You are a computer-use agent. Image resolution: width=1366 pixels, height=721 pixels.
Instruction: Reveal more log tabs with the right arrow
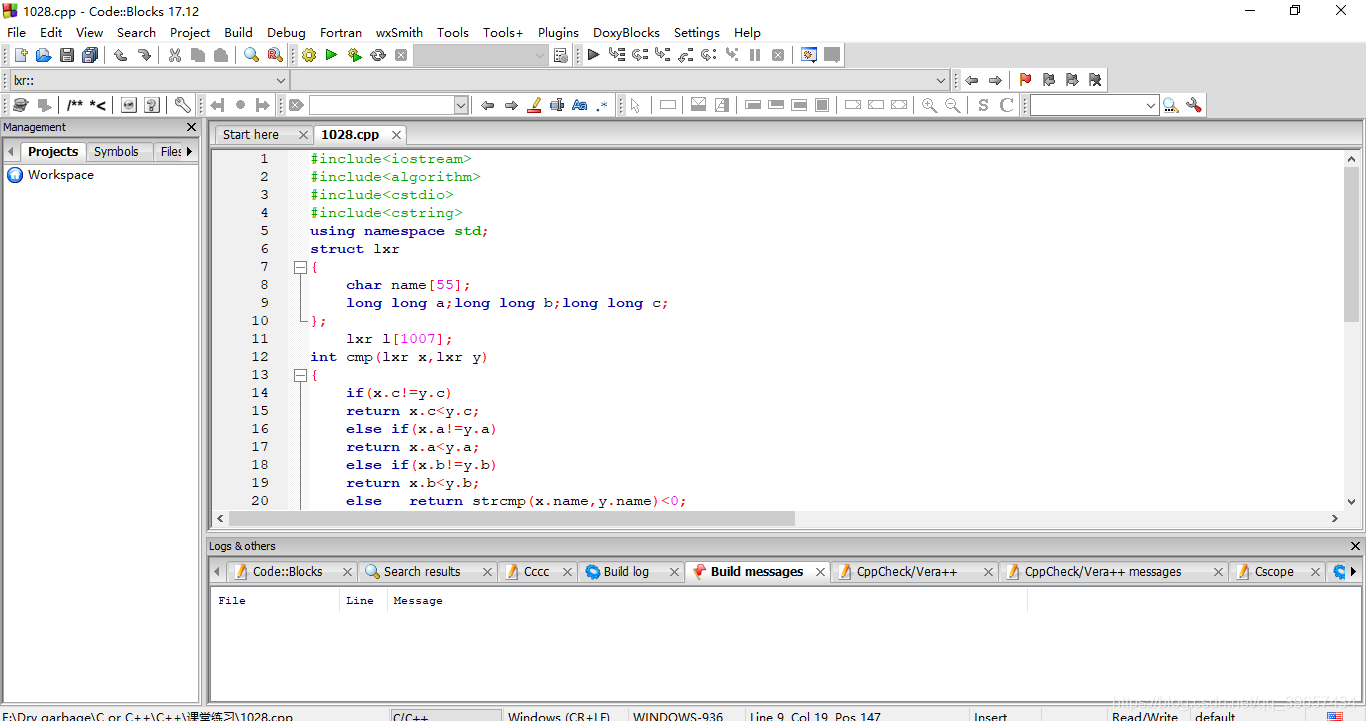pyautogui.click(x=1353, y=572)
